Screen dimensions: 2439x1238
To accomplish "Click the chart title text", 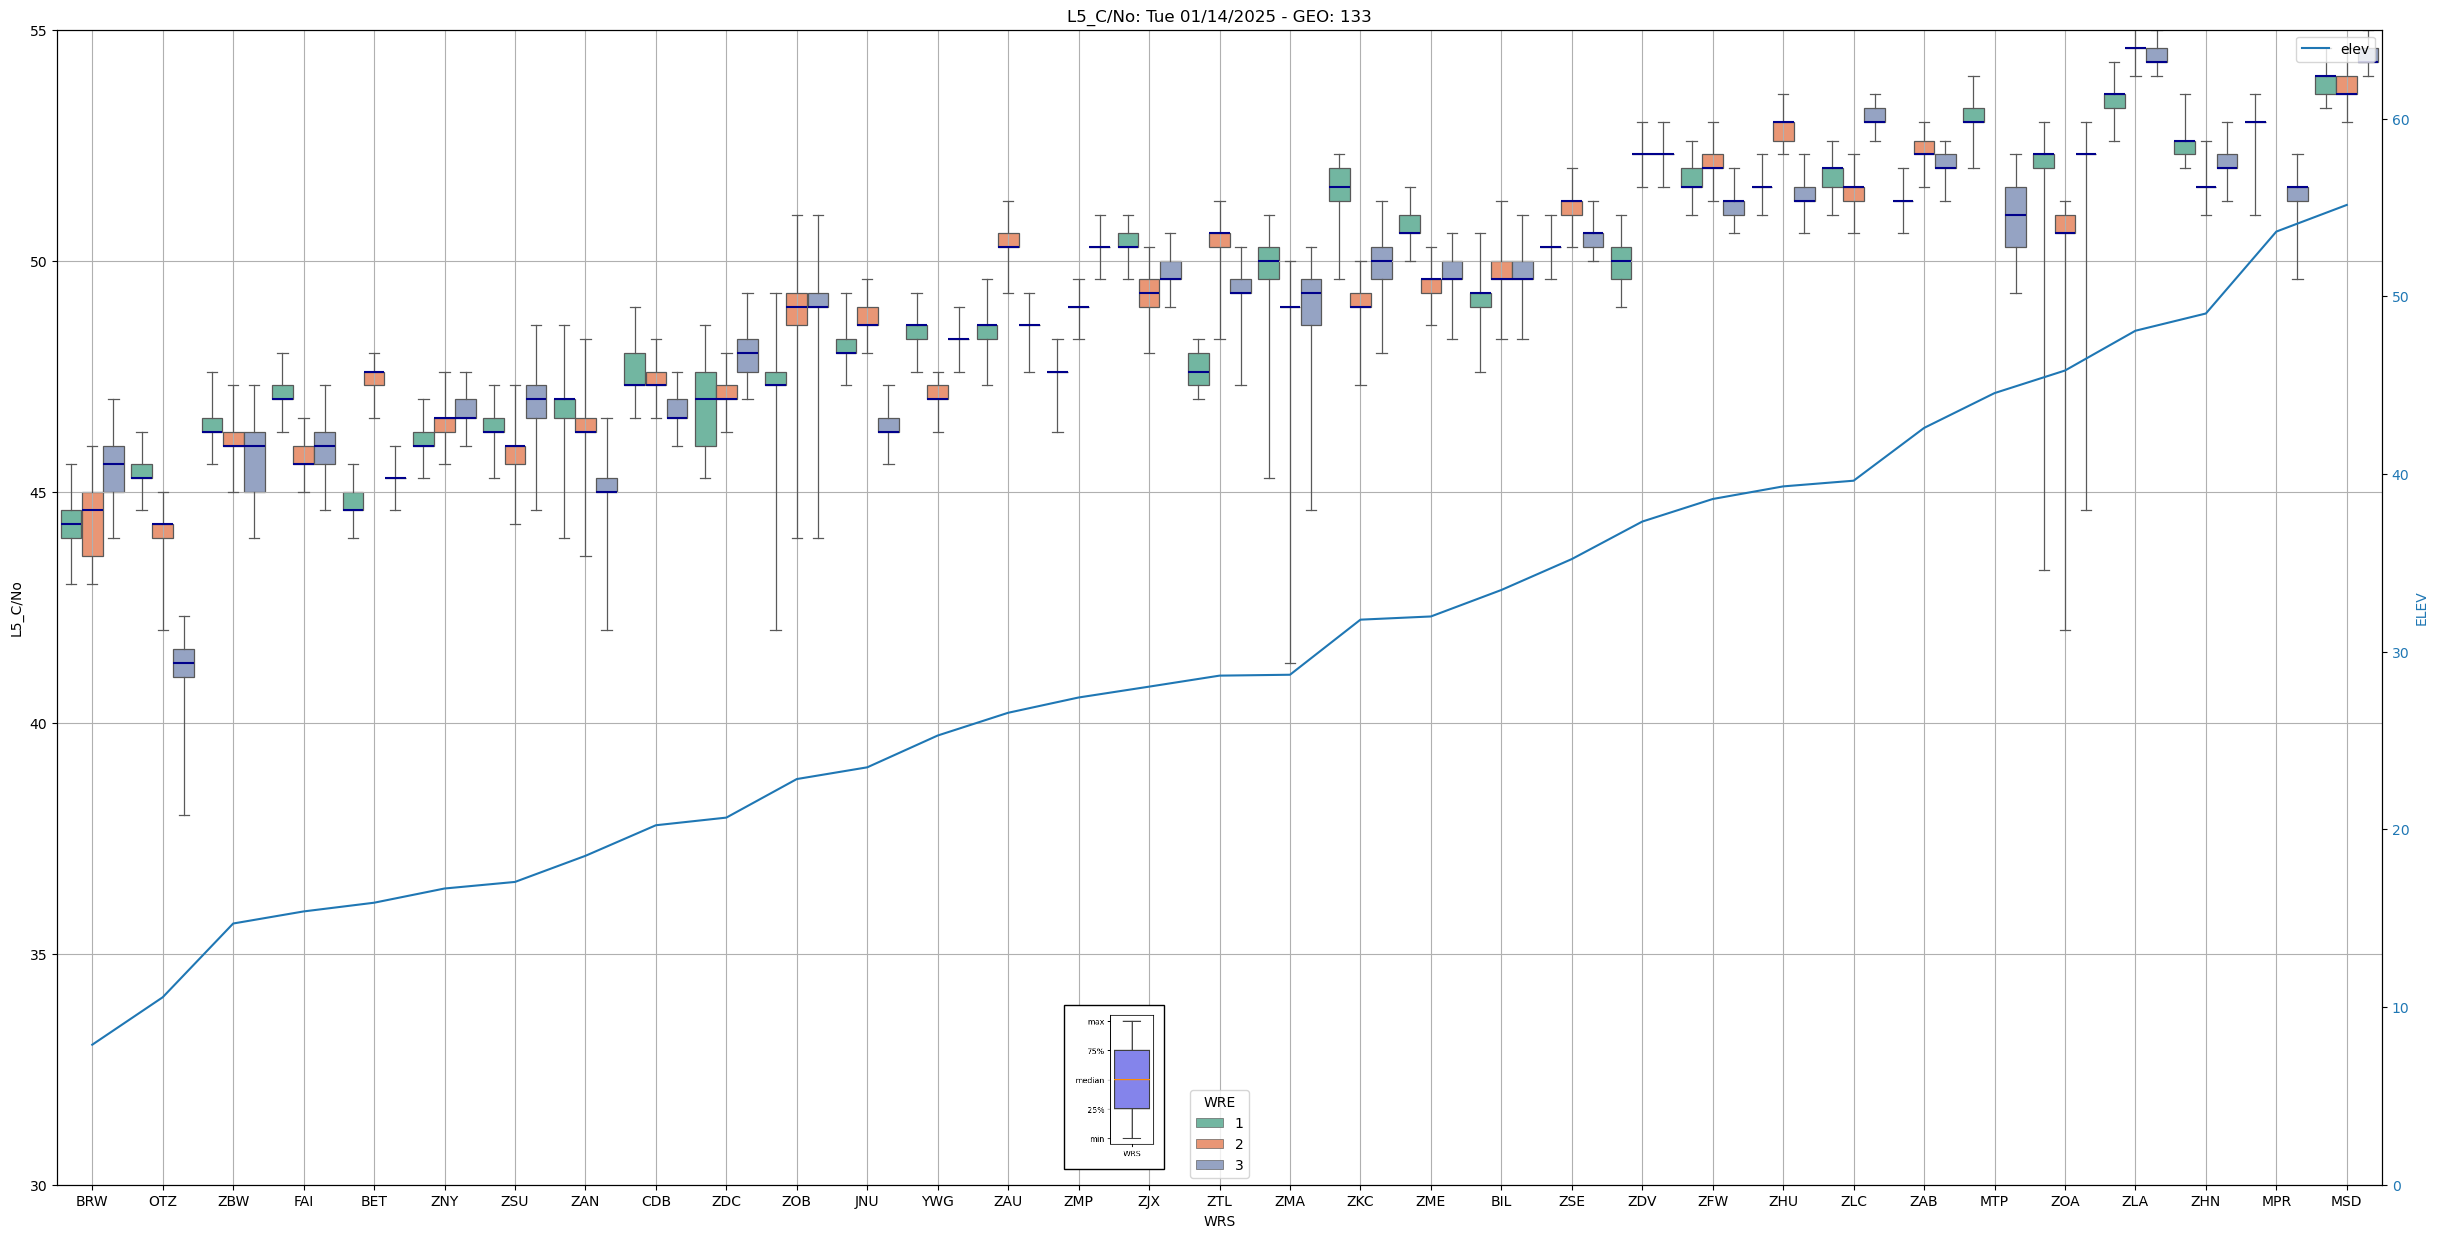I will tap(1218, 16).
